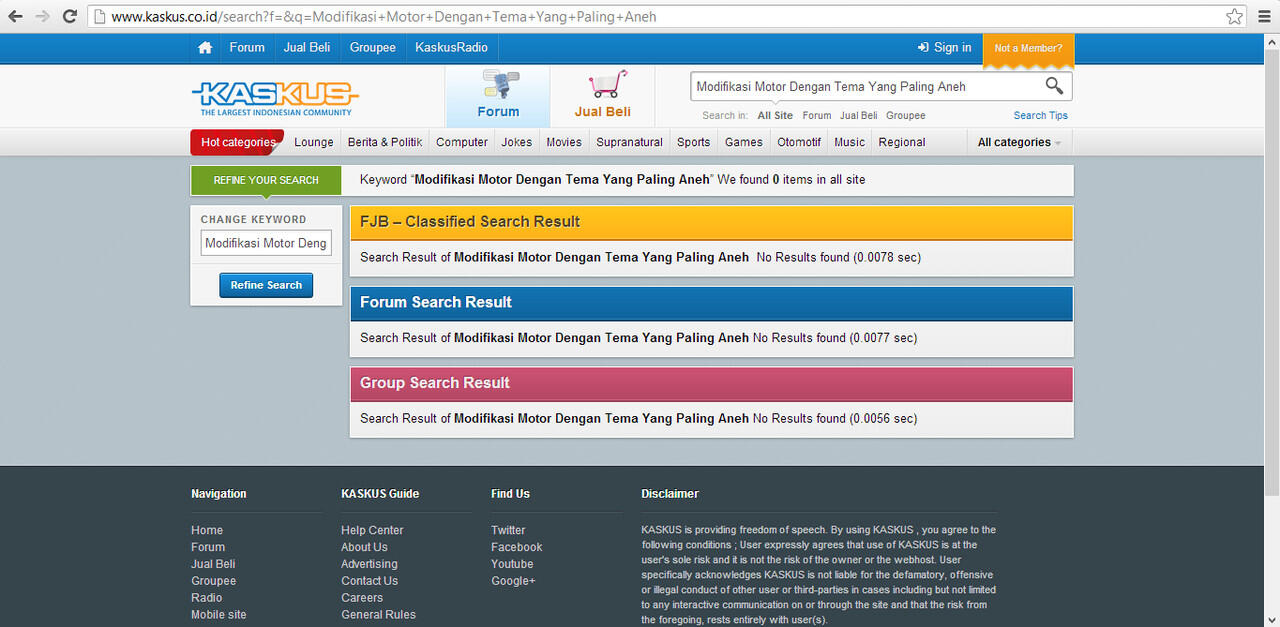
Task: Select the 'All Site' search scope
Action: pyautogui.click(x=775, y=116)
